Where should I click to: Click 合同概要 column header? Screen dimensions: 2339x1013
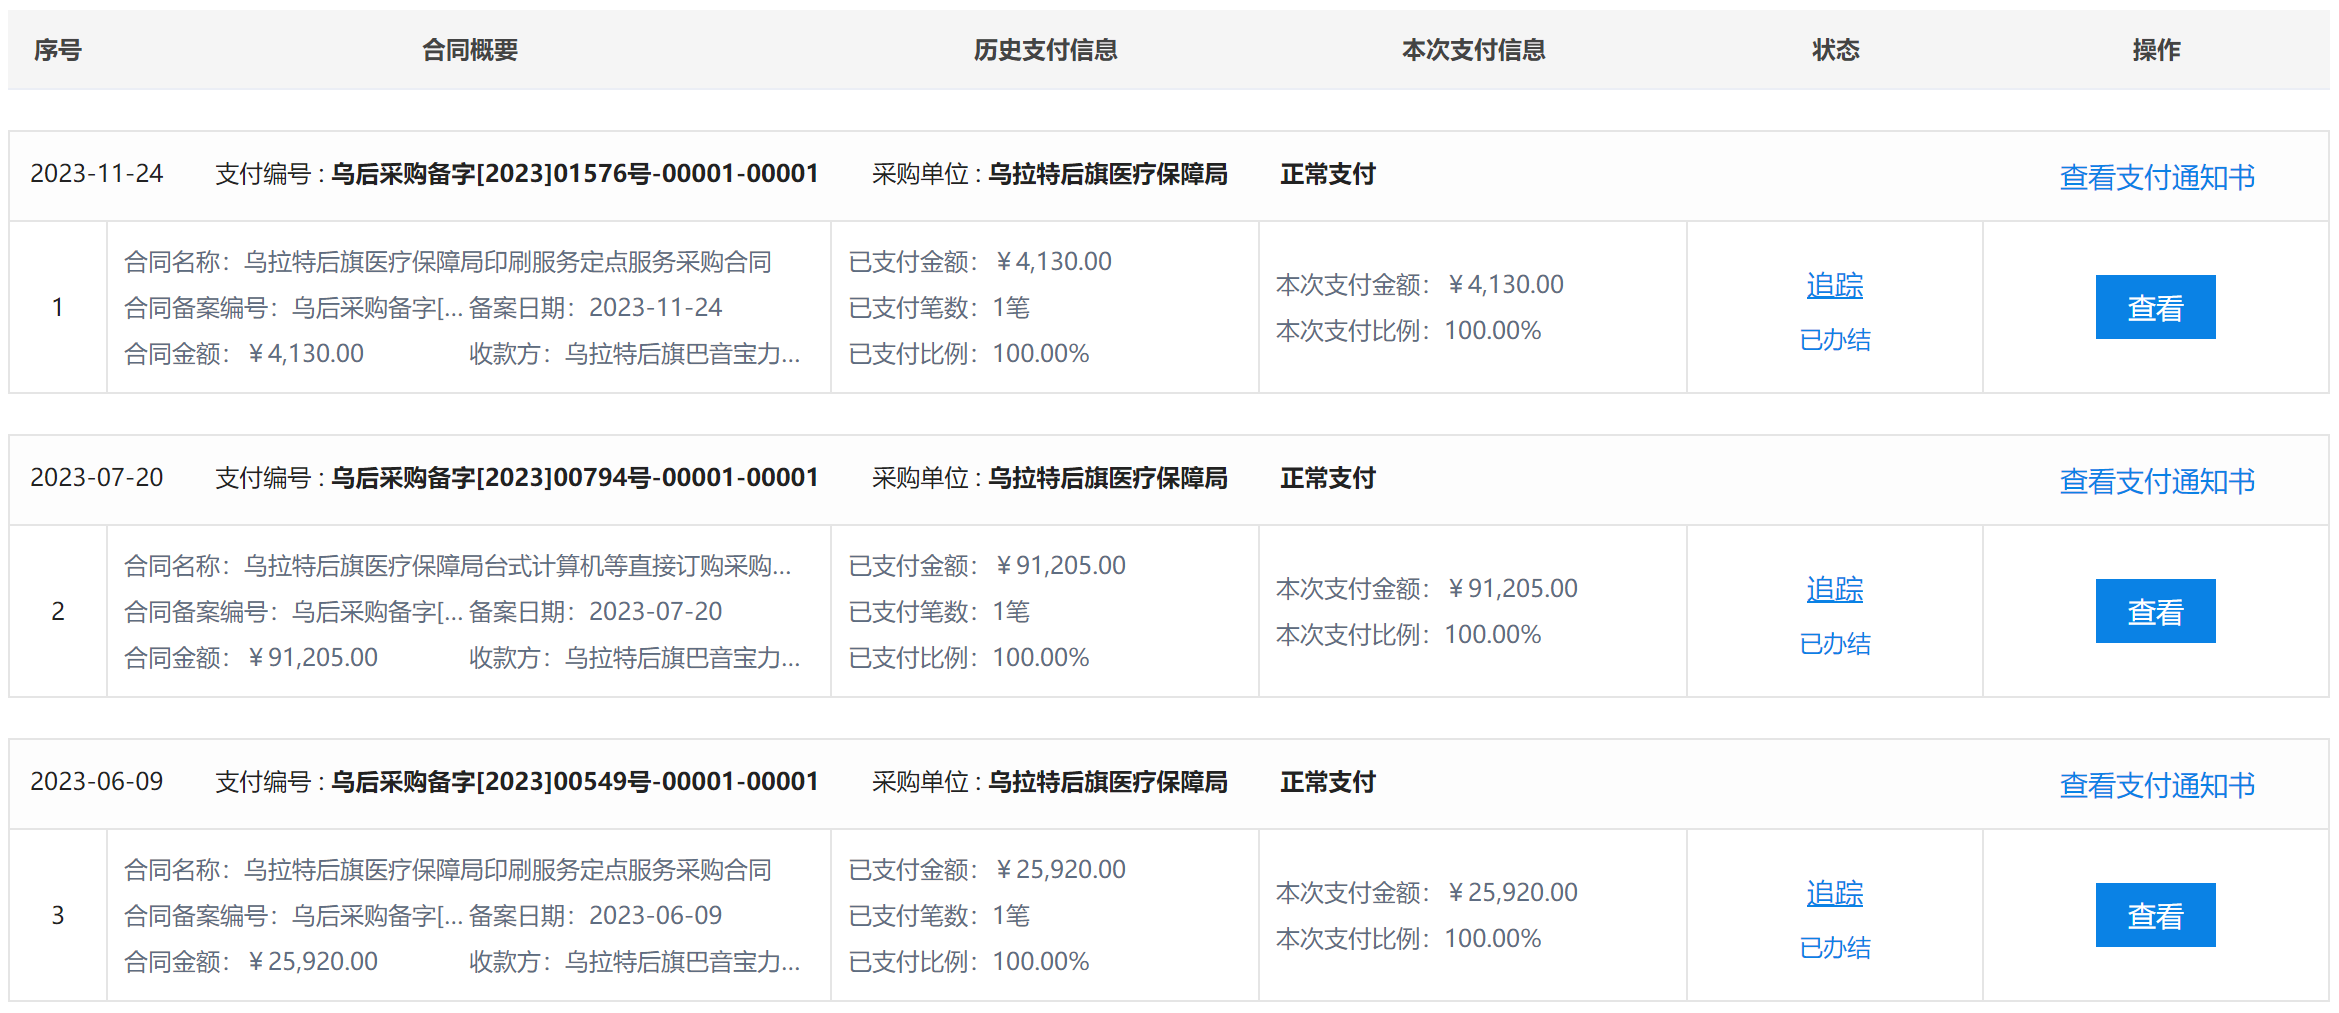(470, 50)
